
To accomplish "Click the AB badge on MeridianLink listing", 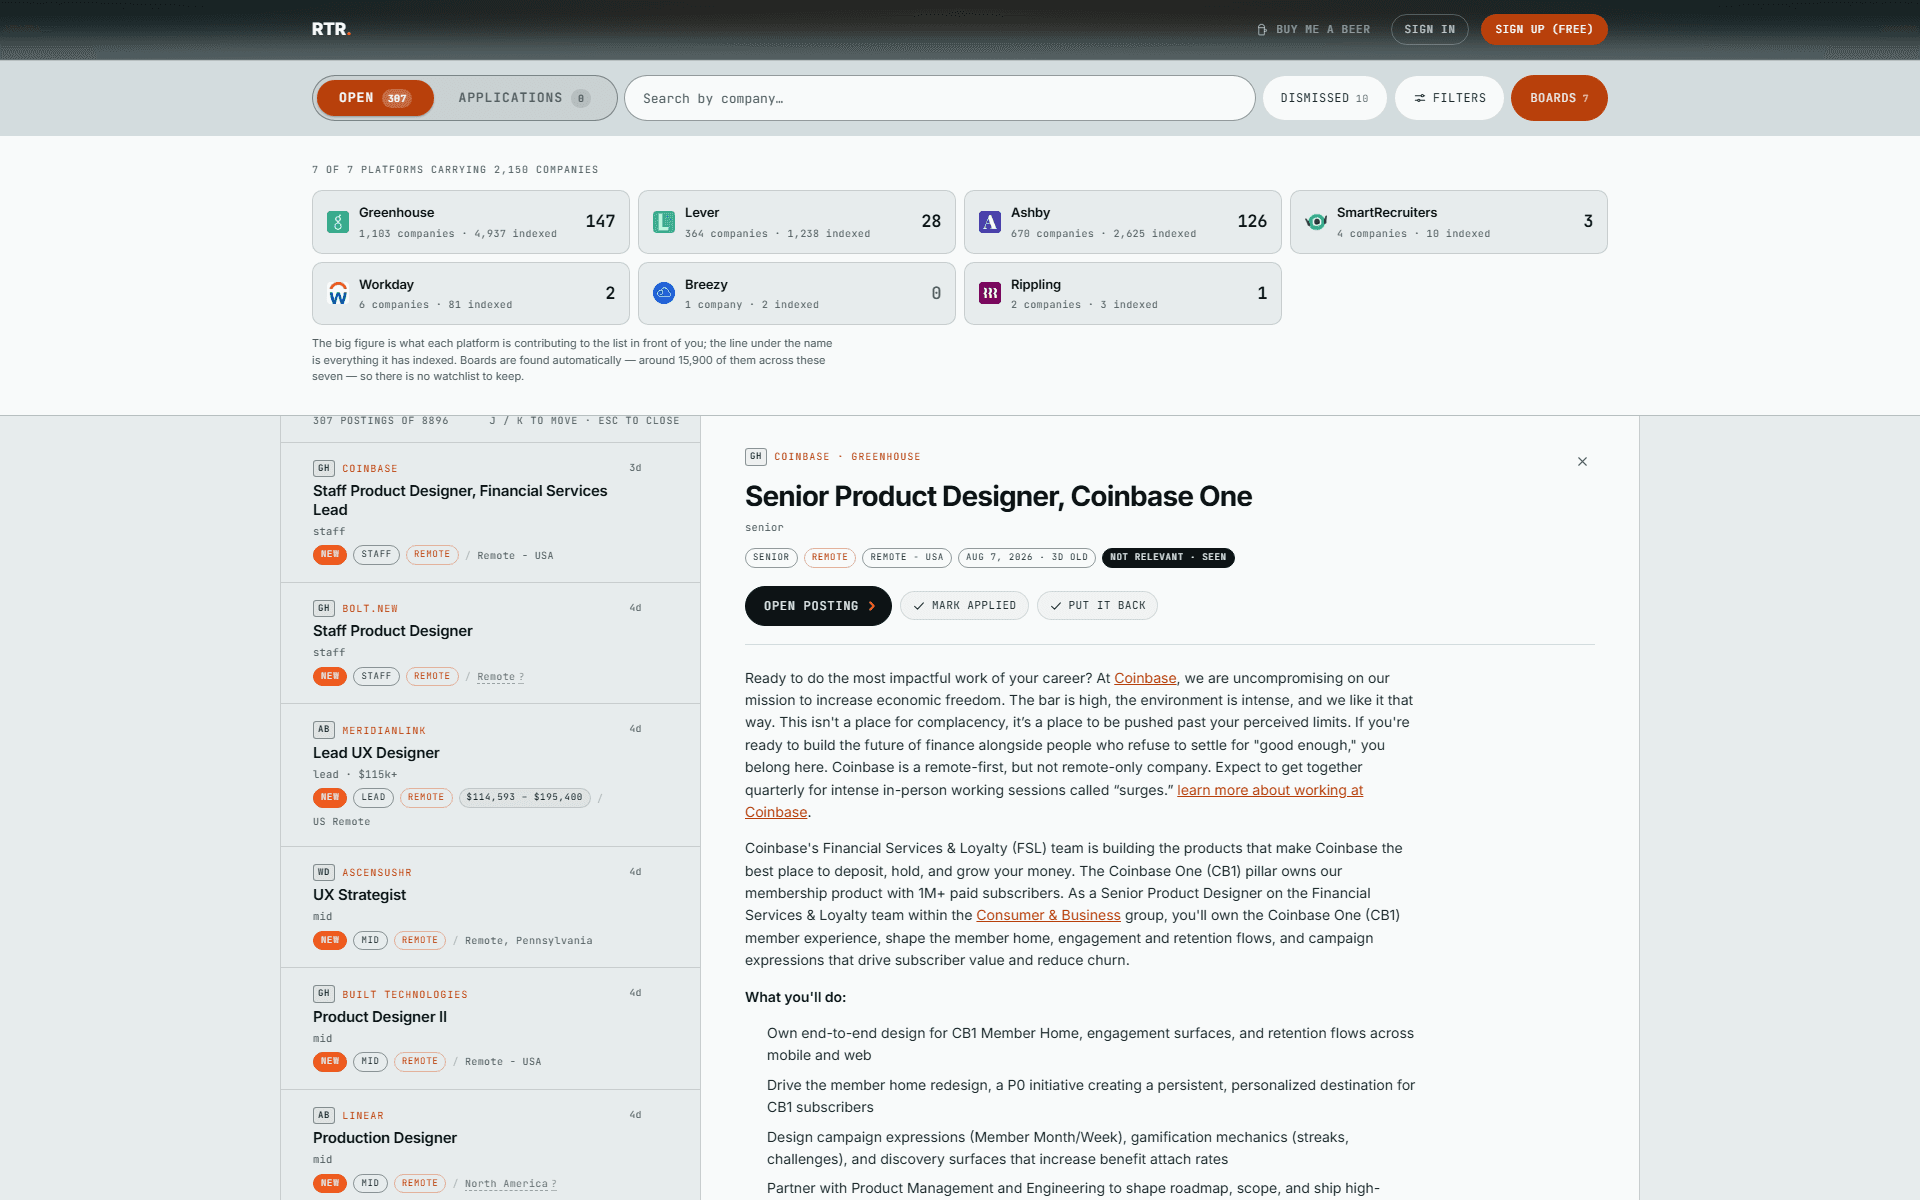I will [x=323, y=730].
